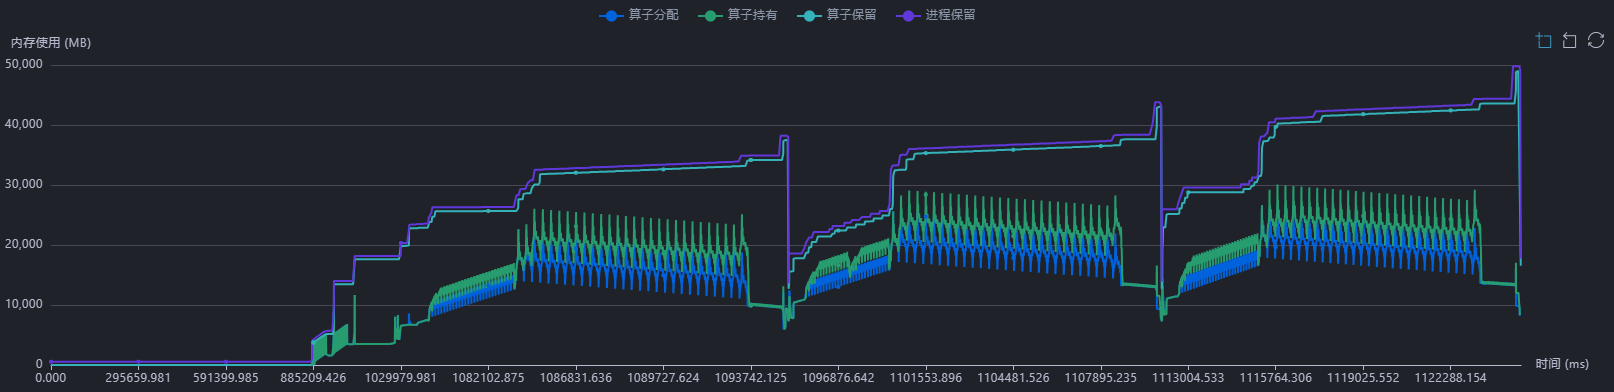Click the 20,000 y-axis label
Viewport: 1614px width, 392px height.
click(24, 244)
